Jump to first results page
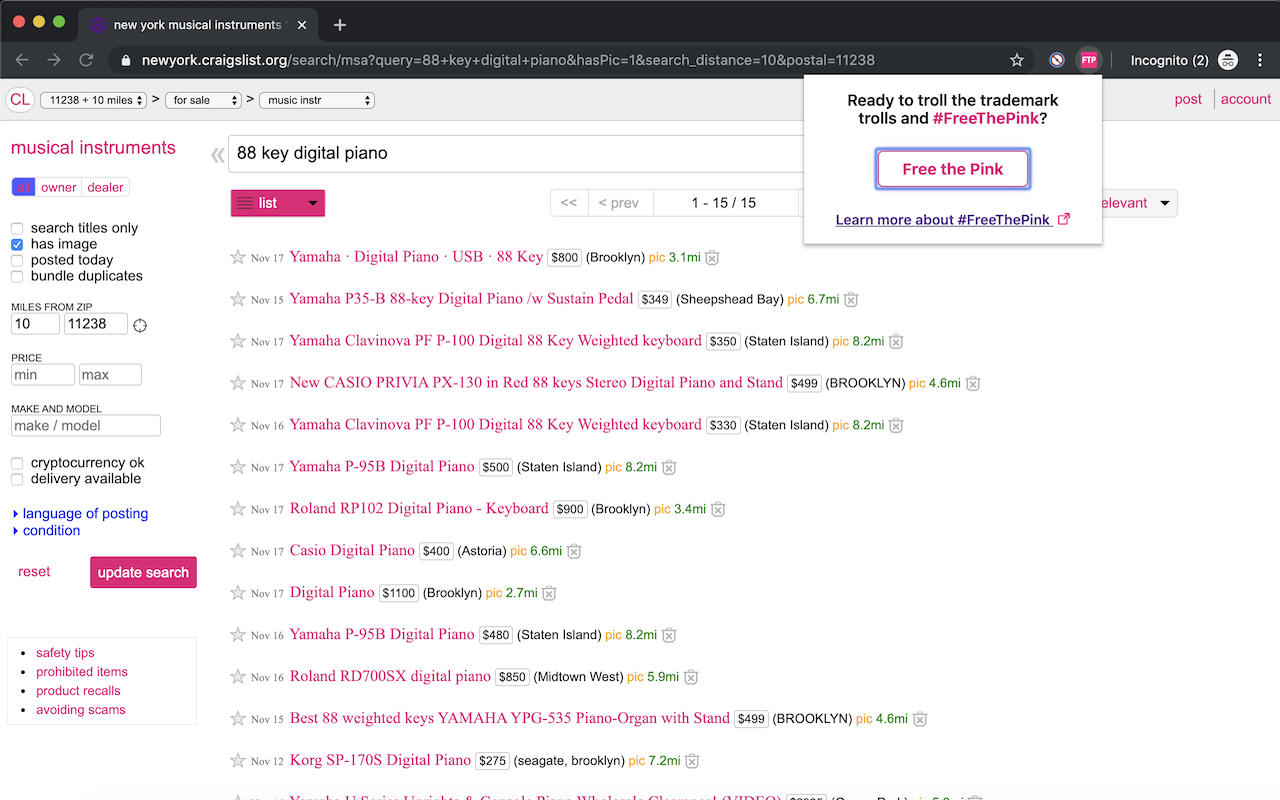This screenshot has height=800, width=1280. [568, 203]
